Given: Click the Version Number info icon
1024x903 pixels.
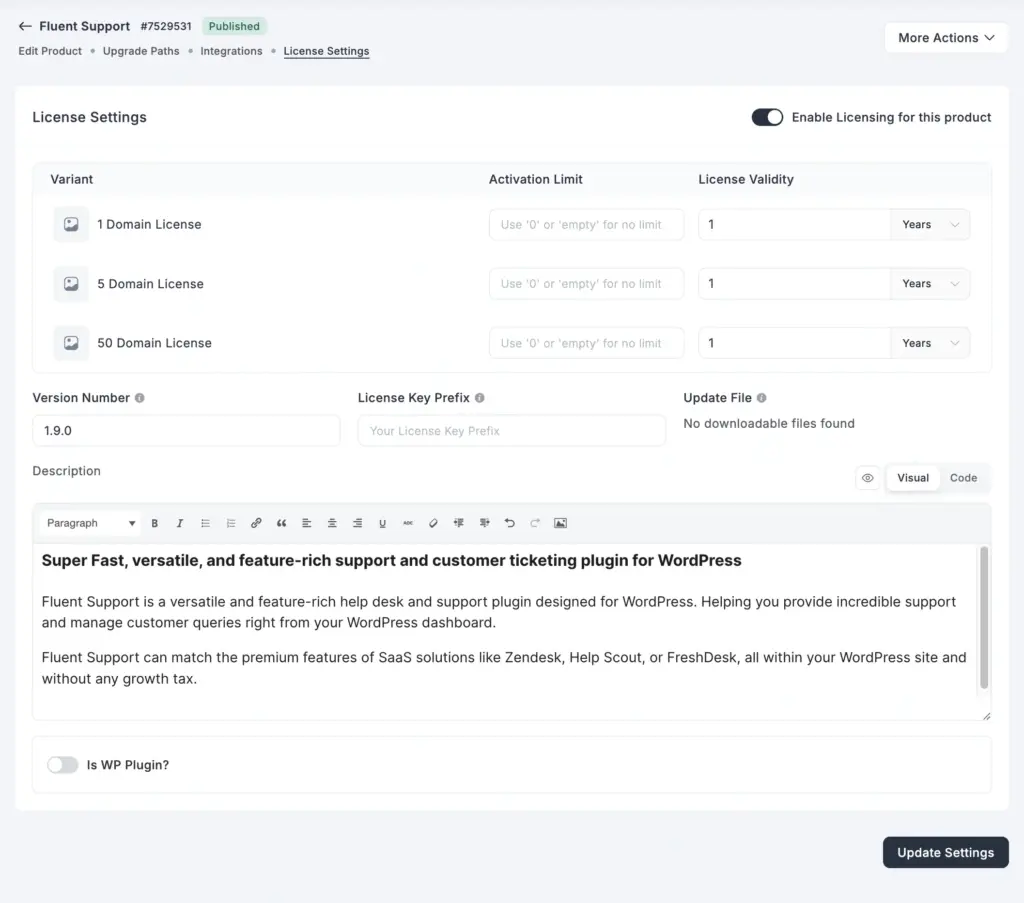Looking at the screenshot, I should [x=140, y=398].
